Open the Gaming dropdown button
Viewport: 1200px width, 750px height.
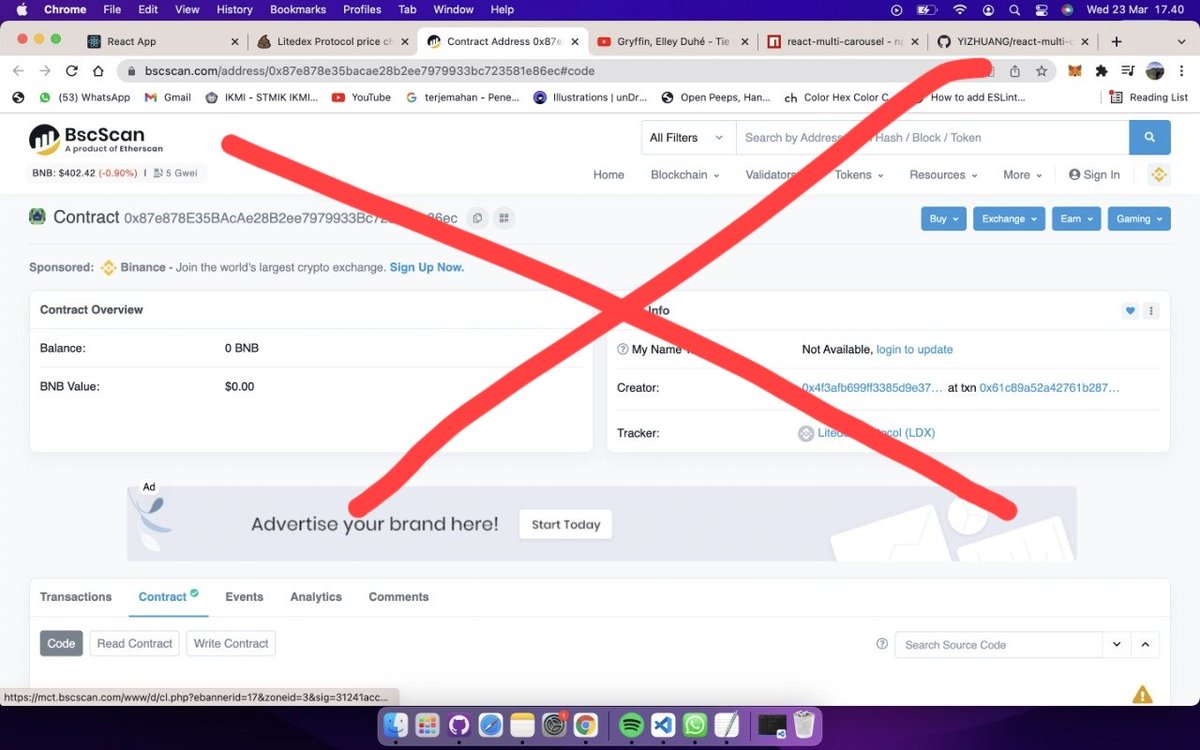(1139, 219)
